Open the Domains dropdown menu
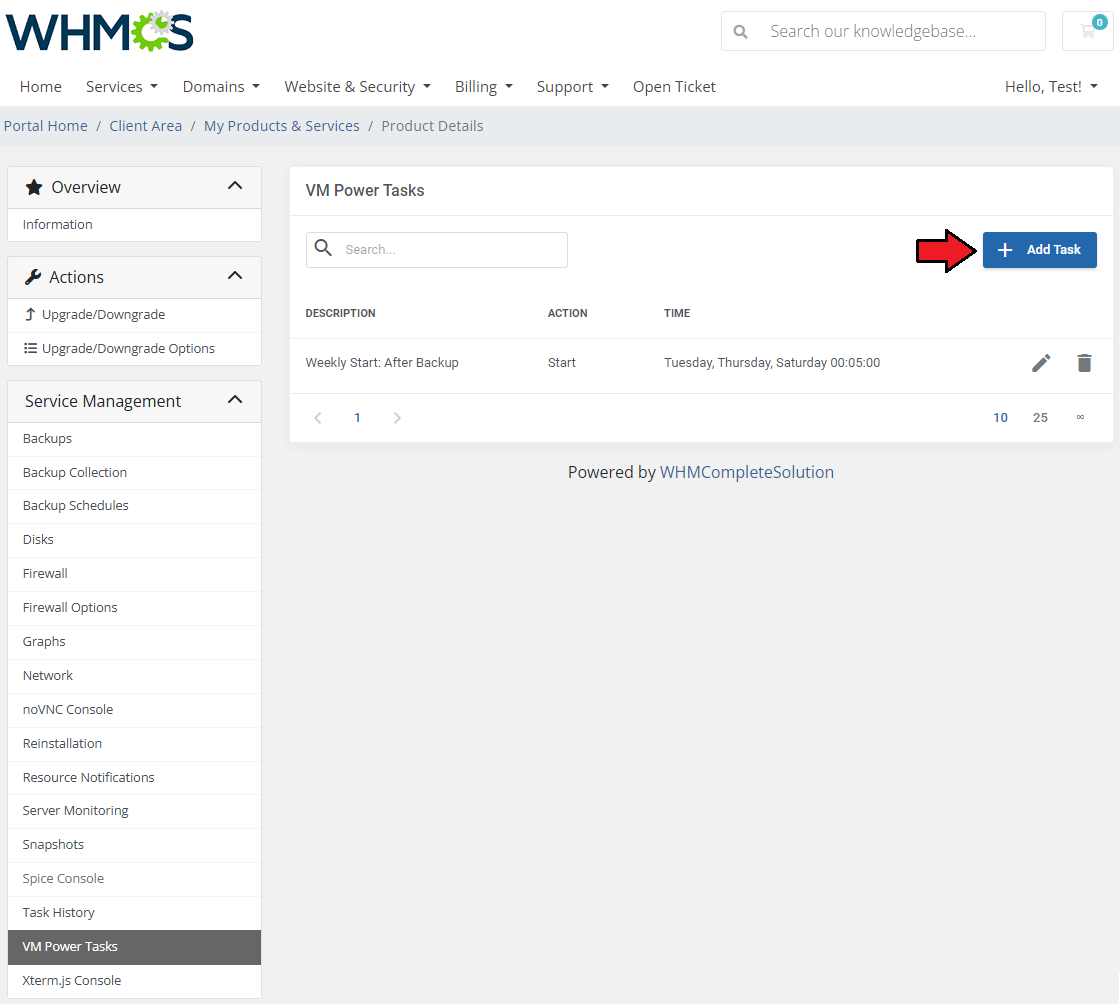Image resolution: width=1120 pixels, height=1004 pixels. pos(221,86)
